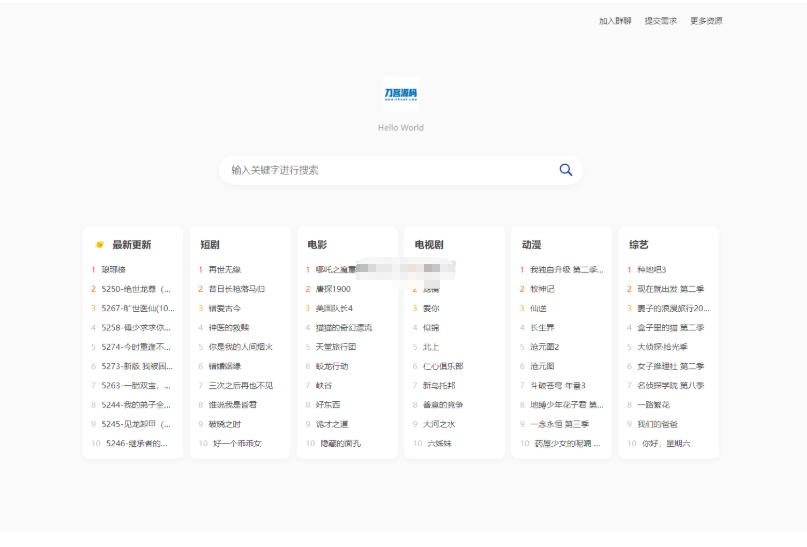
Task: Click the 动漫 category heading
Action: 531,245
